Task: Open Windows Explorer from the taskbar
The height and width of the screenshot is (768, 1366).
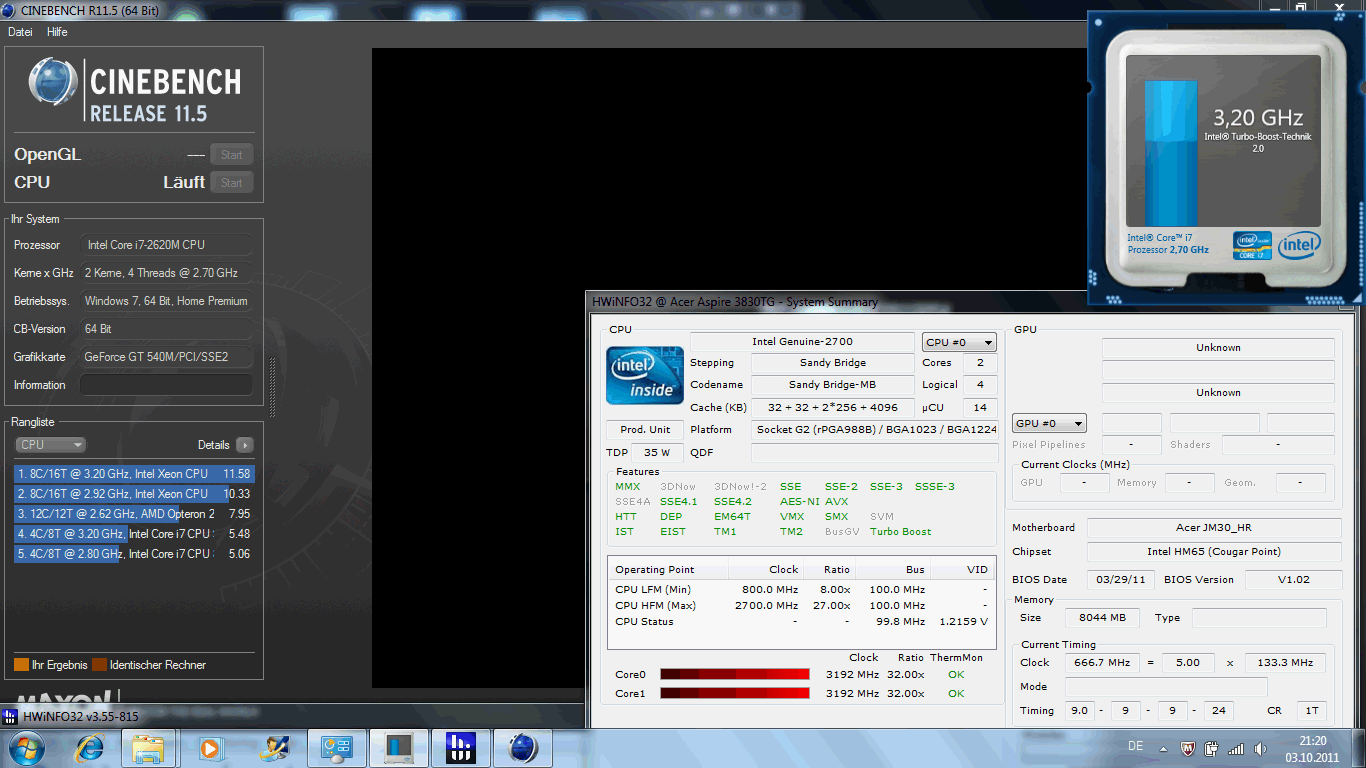Action: click(x=149, y=747)
